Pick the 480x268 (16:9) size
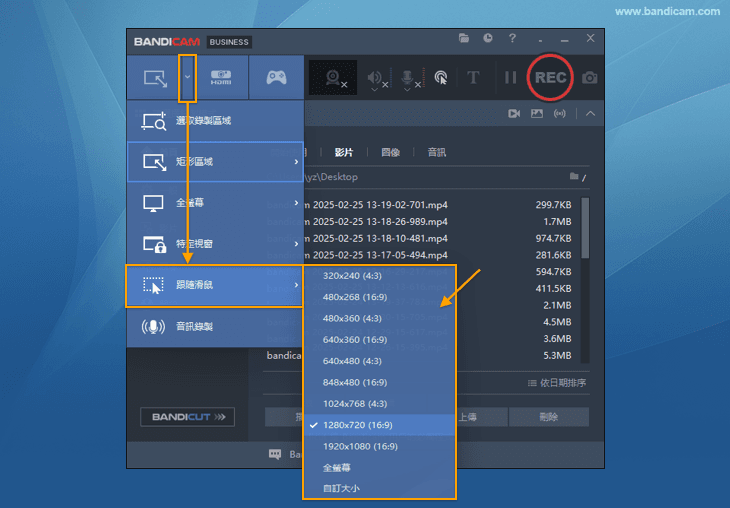The height and width of the screenshot is (508, 730). point(379,297)
